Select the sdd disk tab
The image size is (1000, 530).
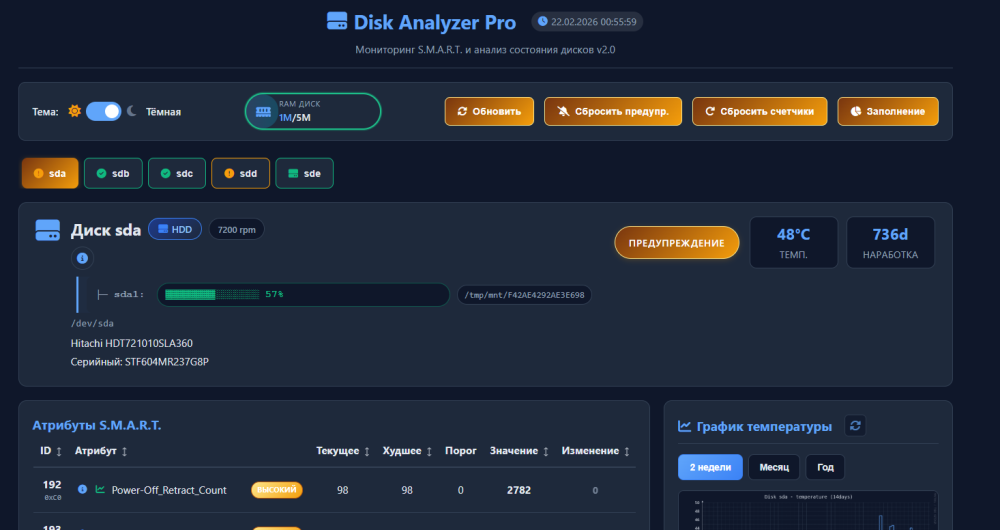tap(240, 173)
